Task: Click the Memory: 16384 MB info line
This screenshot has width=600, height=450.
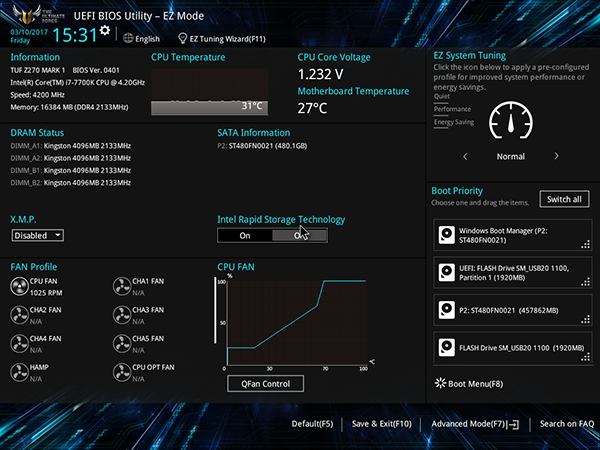Action: [69, 107]
